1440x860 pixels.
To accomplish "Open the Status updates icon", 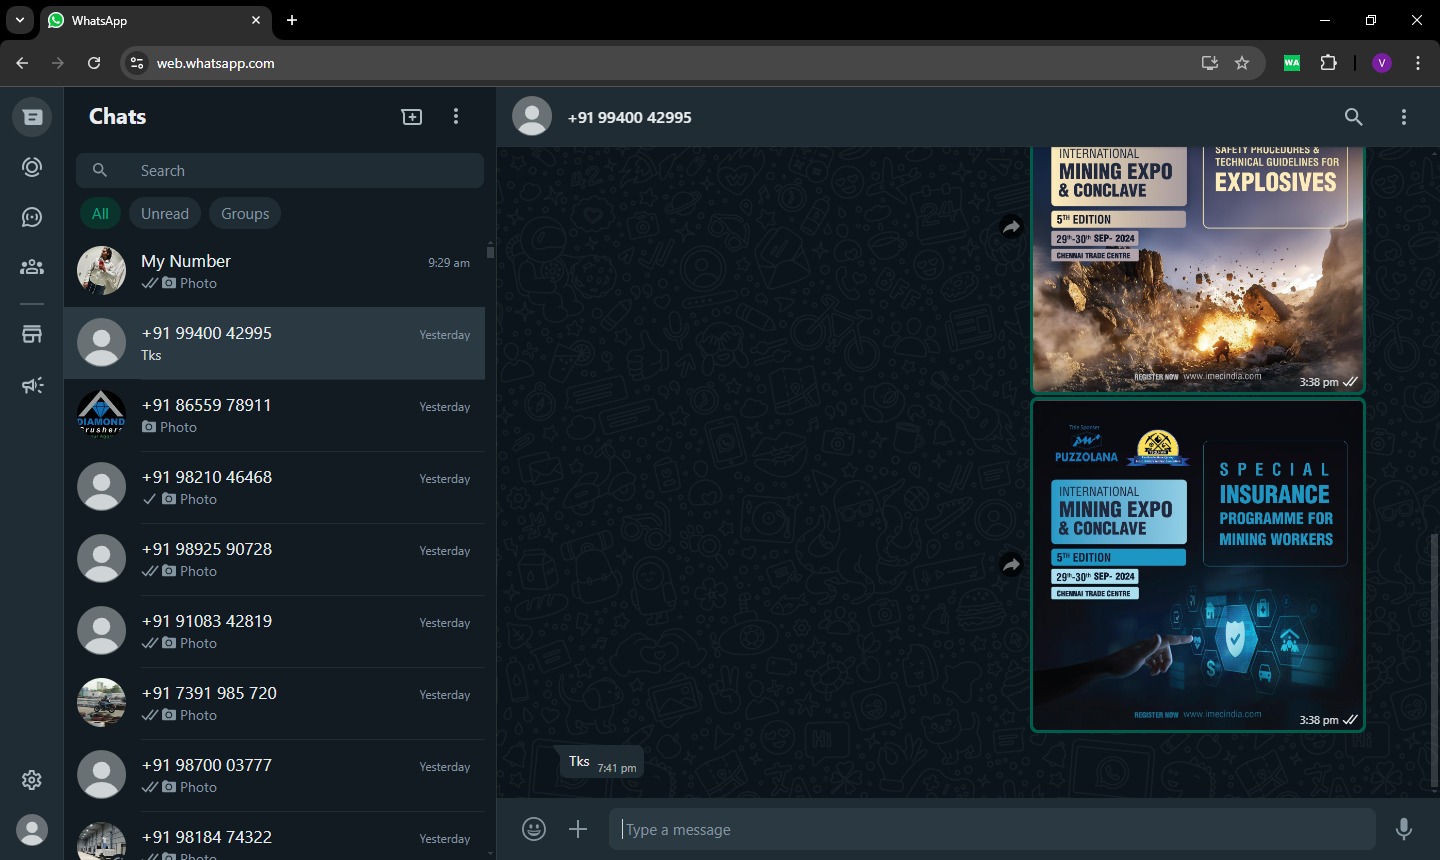I will coord(32,167).
